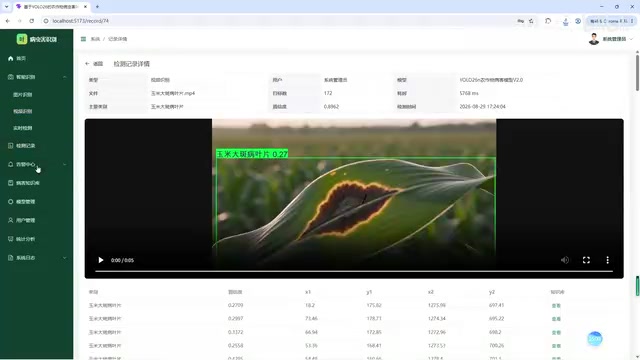Select 视频识别 submenu item
The image size is (640, 360).
[22, 111]
